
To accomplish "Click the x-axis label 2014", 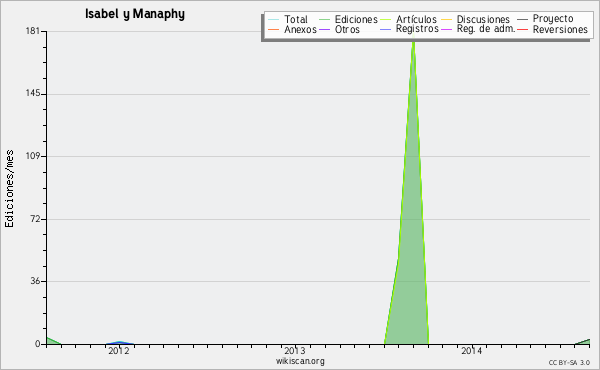I will pyautogui.click(x=471, y=351).
